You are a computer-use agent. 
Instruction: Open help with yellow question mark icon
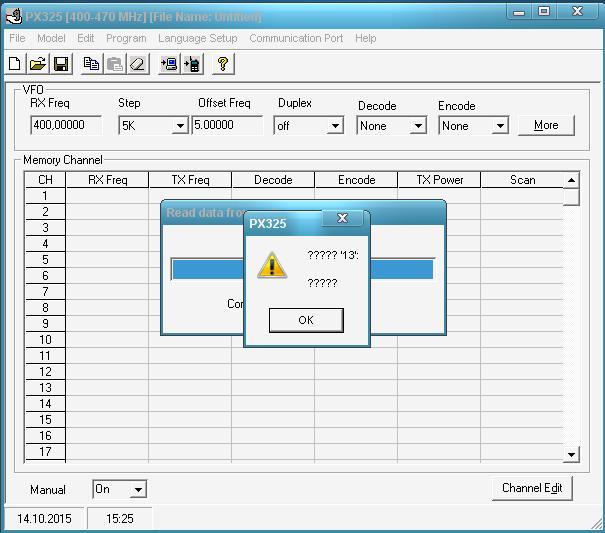223,64
